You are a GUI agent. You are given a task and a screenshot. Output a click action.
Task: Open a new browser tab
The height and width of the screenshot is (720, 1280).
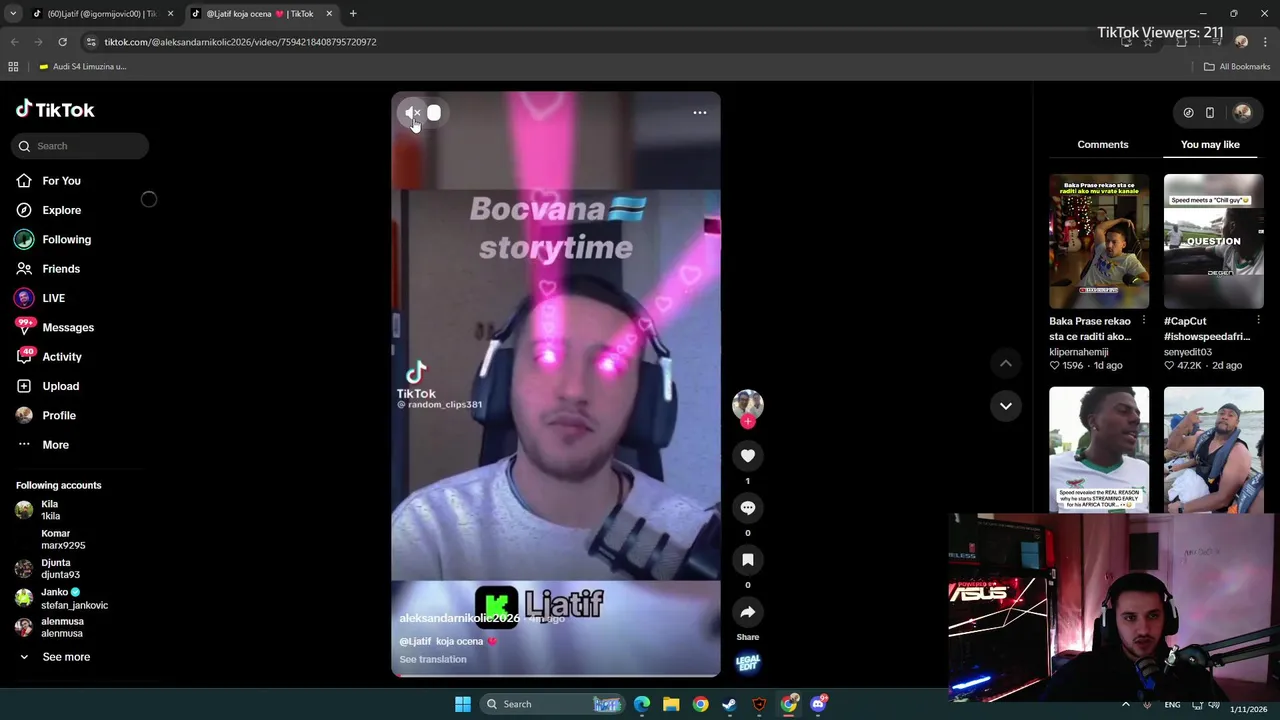pyautogui.click(x=353, y=14)
